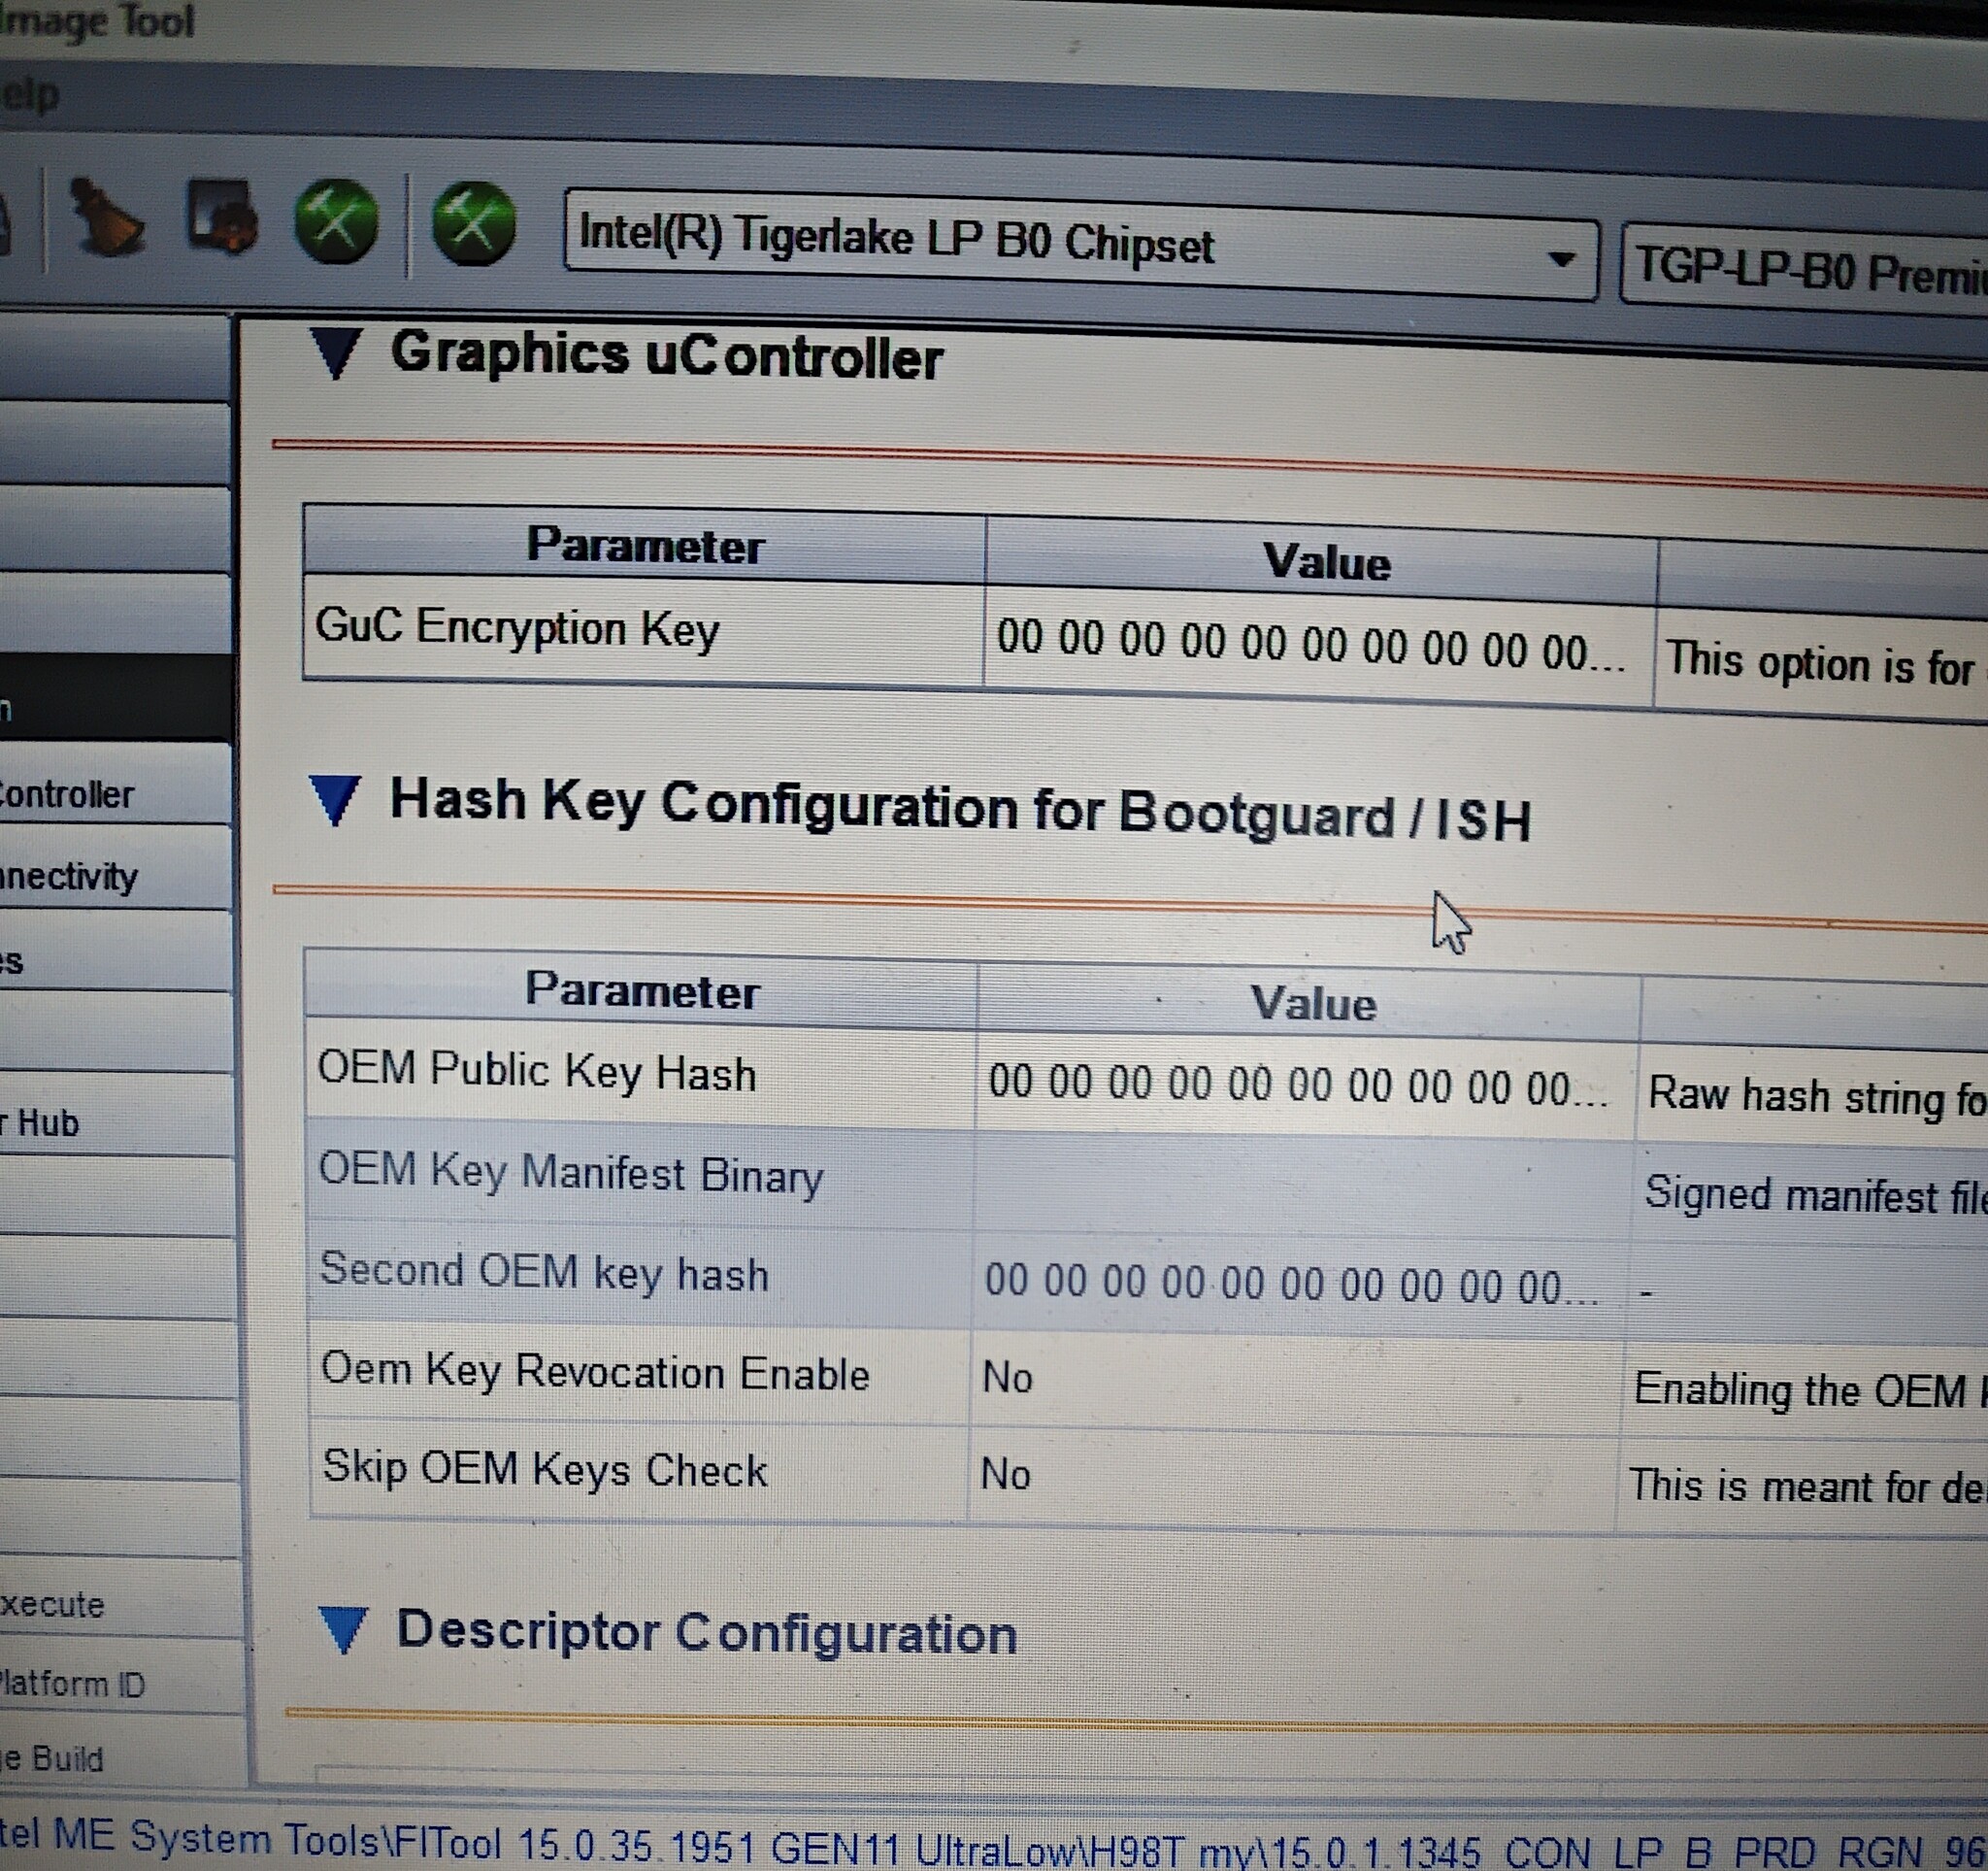Click the brush clean-up toolbar icon
Viewport: 1988px width, 1871px height.
click(x=107, y=217)
